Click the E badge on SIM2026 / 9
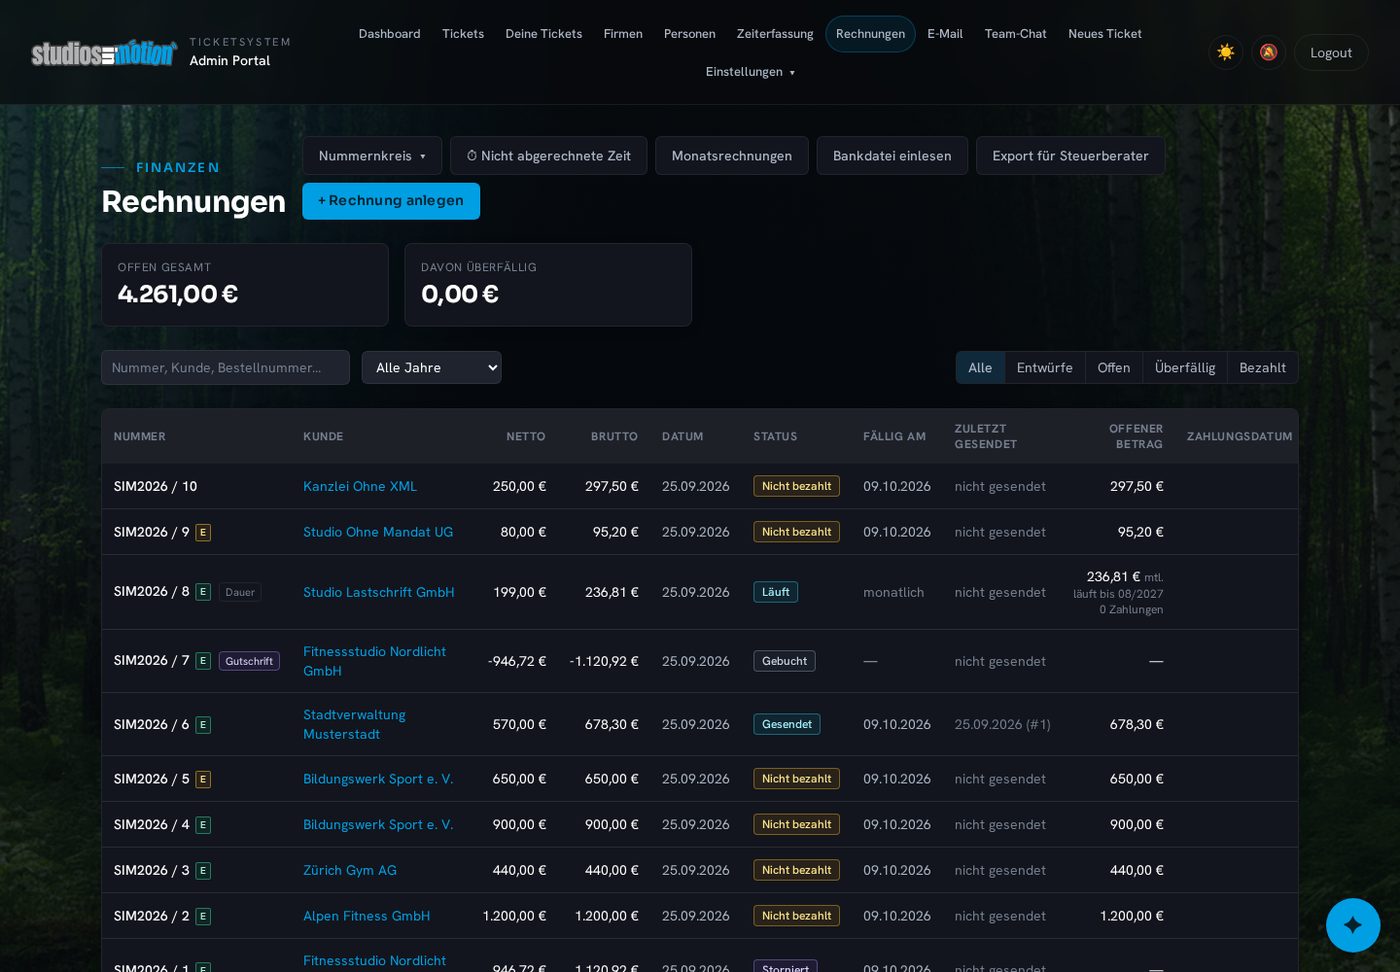The height and width of the screenshot is (972, 1400). 203,532
